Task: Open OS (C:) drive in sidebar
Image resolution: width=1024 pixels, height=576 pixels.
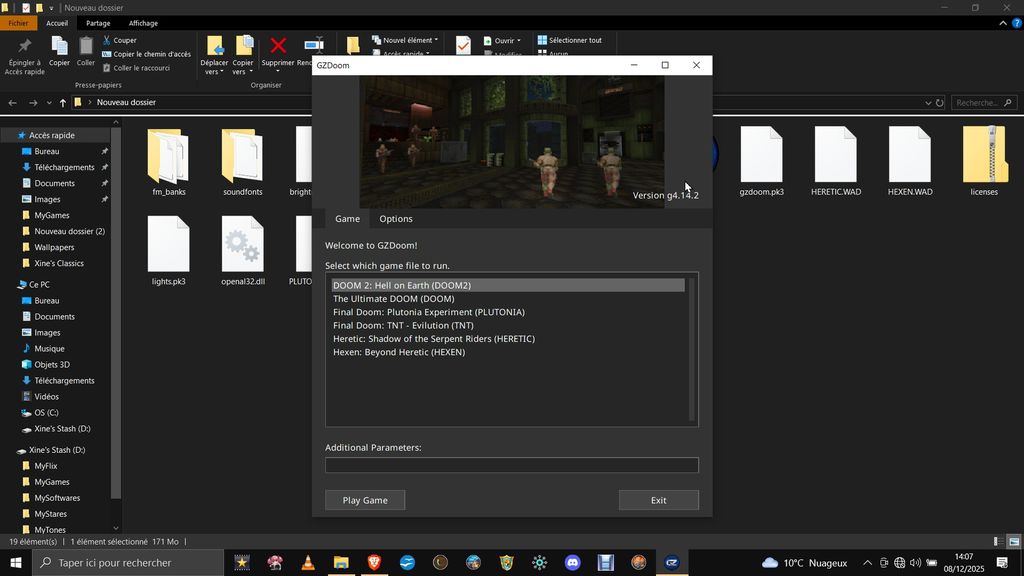Action: 46,413
